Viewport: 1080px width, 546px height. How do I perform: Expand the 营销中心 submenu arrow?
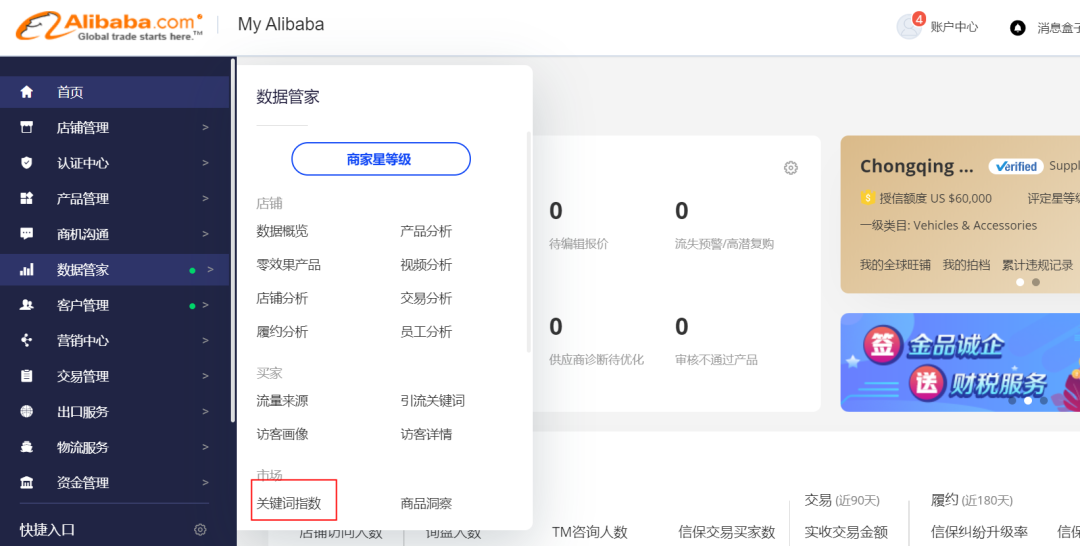(x=205, y=341)
